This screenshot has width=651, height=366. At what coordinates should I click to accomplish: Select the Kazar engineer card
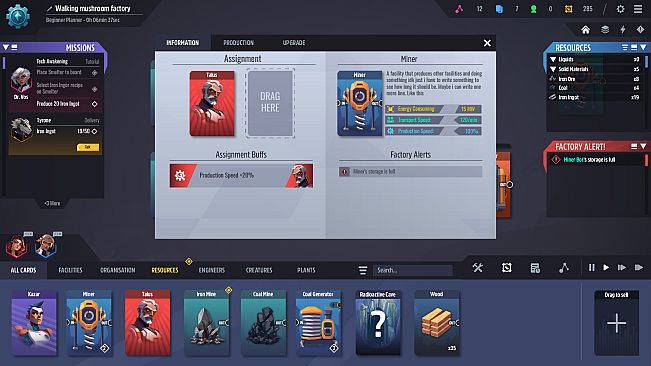pyautogui.click(x=34, y=322)
